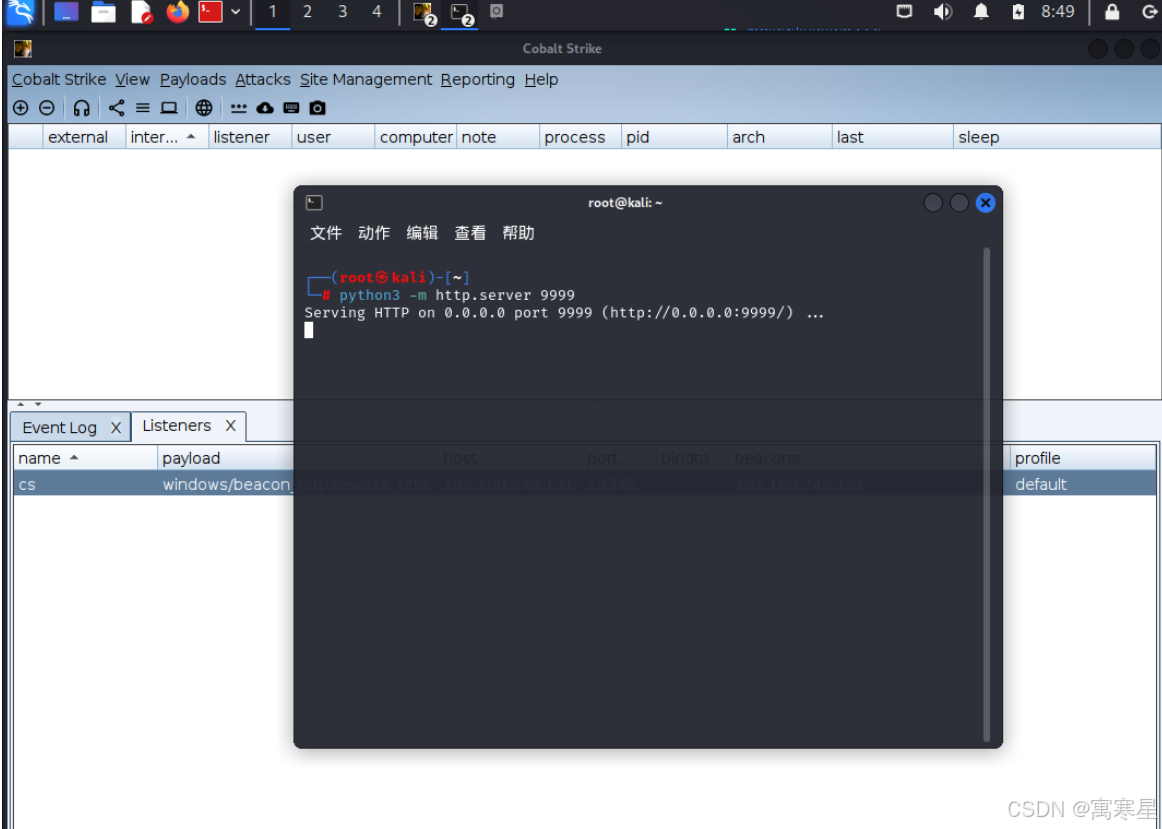
Task: Sort listeners by the name column header
Action: click(85, 458)
